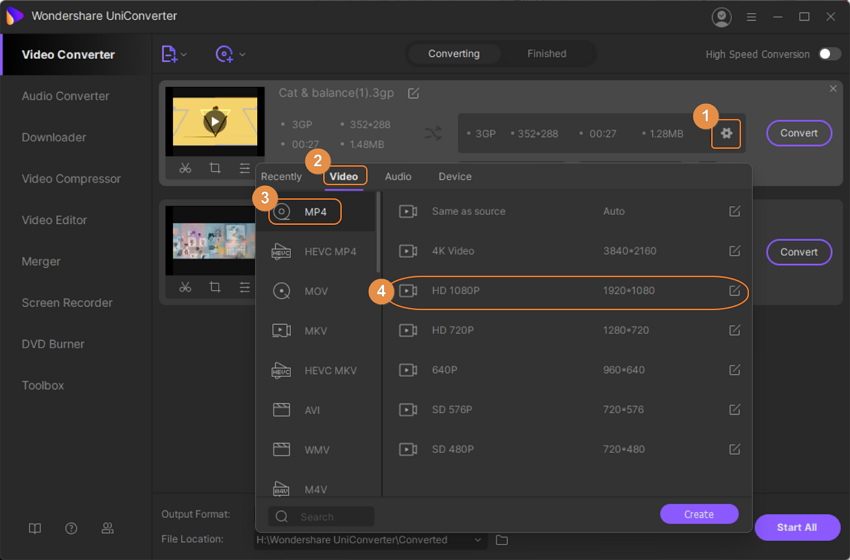Select MOV format
Viewport: 850px width, 560px height.
[317, 291]
